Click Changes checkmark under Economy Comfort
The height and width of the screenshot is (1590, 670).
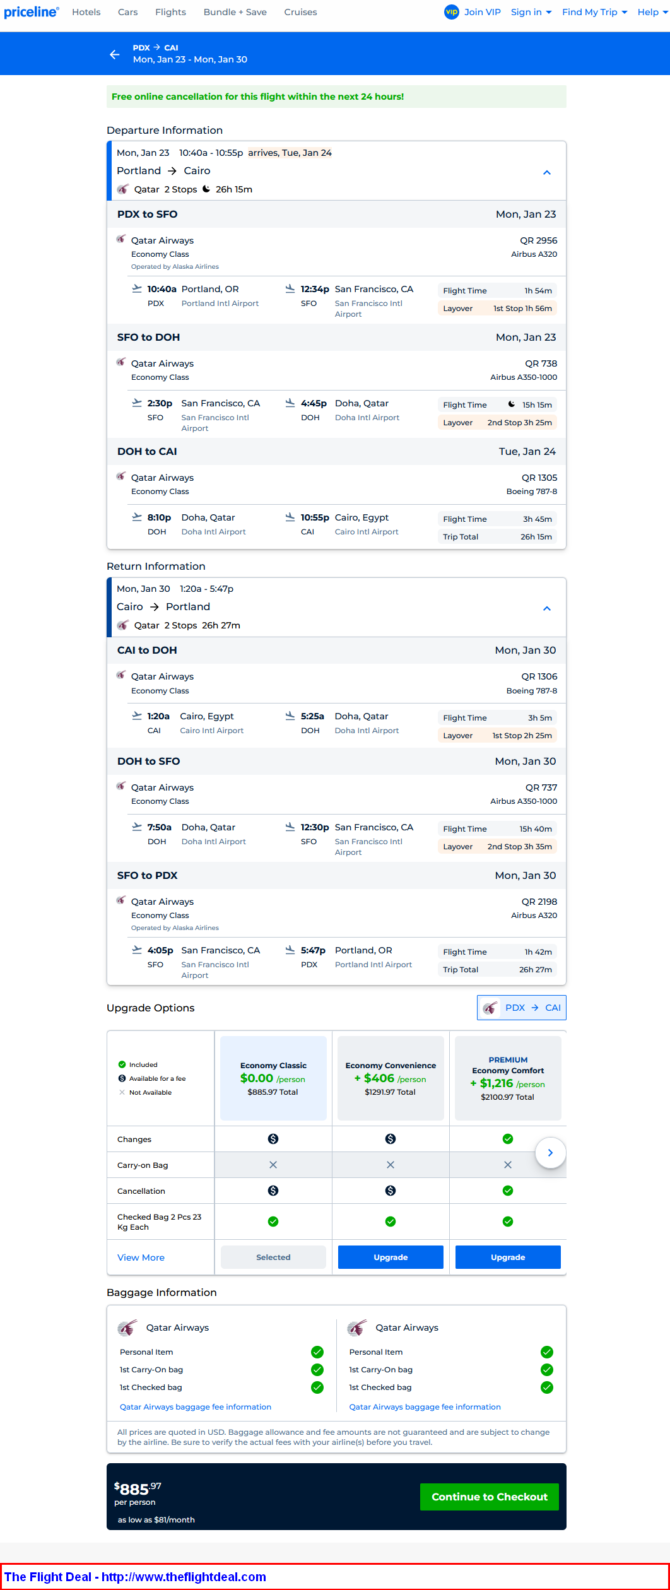[508, 1139]
